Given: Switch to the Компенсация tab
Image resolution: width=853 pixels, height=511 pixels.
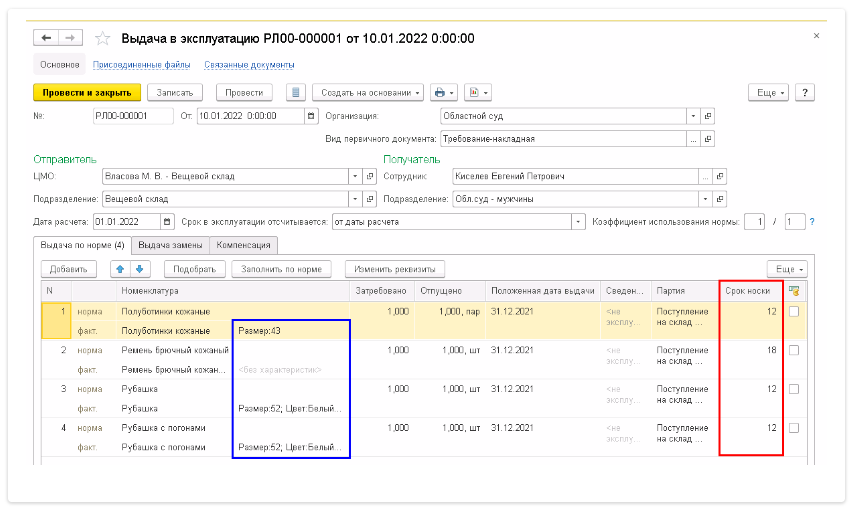Looking at the screenshot, I should 243,245.
